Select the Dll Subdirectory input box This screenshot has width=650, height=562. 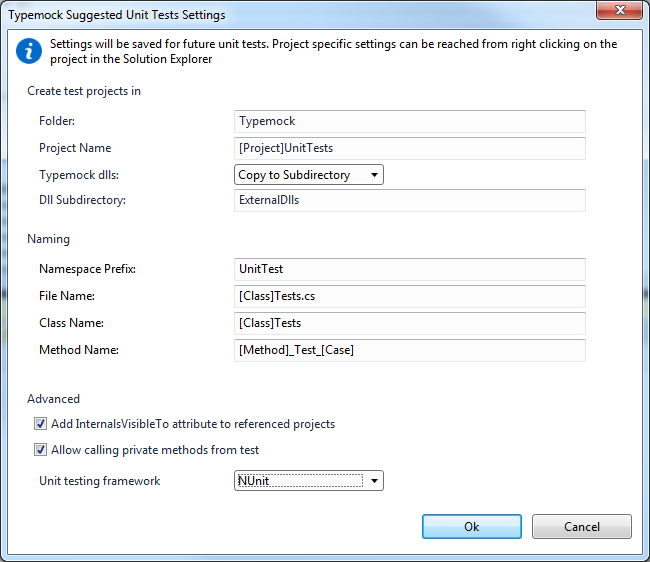click(x=409, y=200)
